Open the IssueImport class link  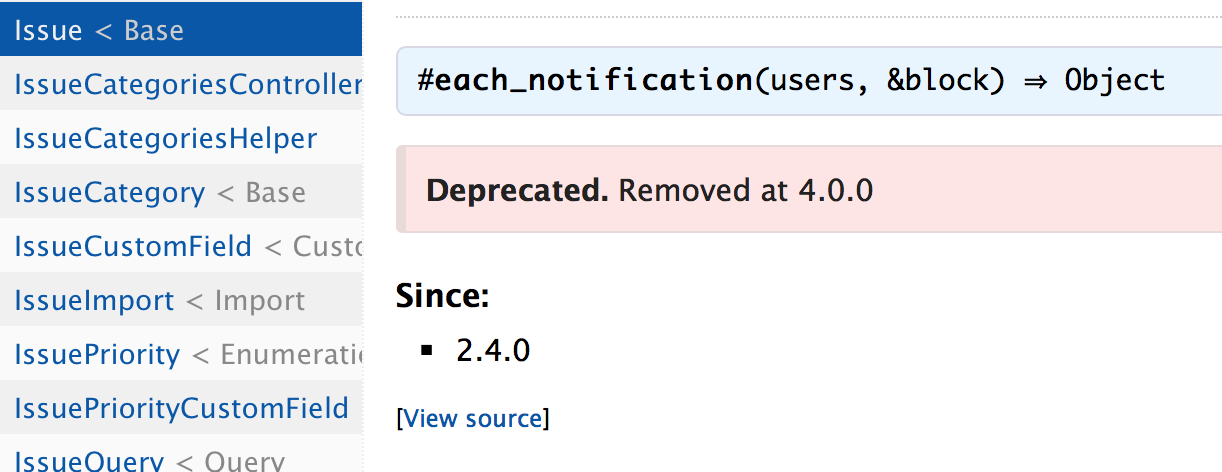[x=94, y=300]
